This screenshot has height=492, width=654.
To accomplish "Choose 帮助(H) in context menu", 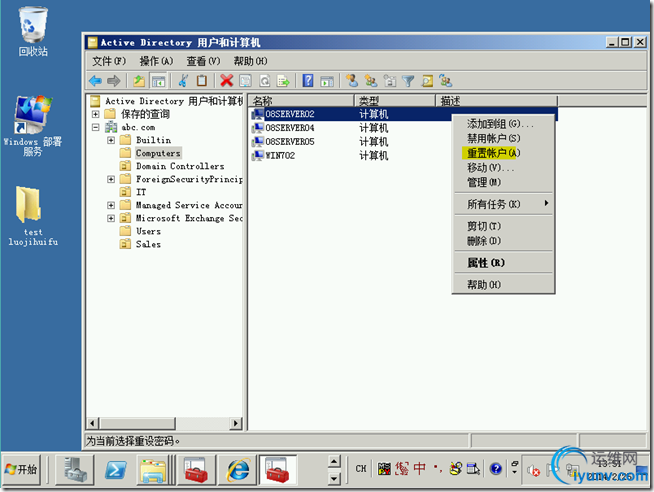I will pyautogui.click(x=503, y=285).
